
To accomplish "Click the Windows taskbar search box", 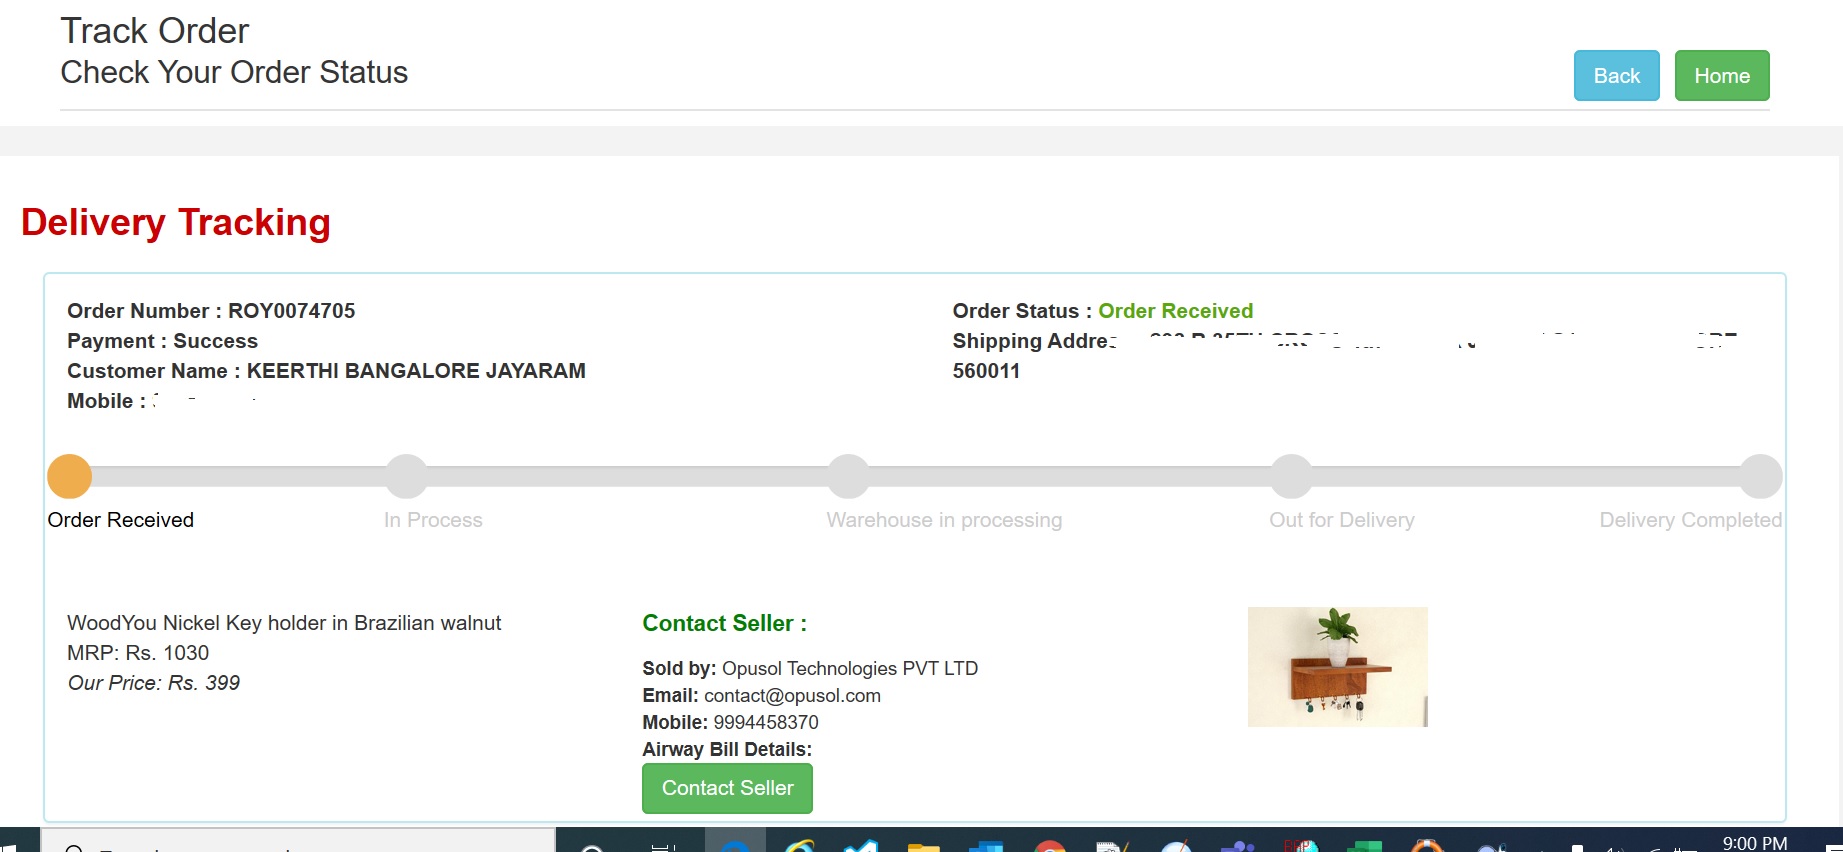I will pyautogui.click(x=298, y=841).
